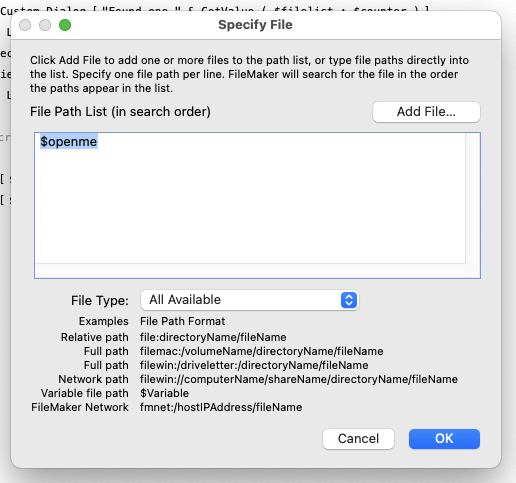The height and width of the screenshot is (483, 516).
Task: Cancel the Specify File dialog
Action: pos(358,439)
